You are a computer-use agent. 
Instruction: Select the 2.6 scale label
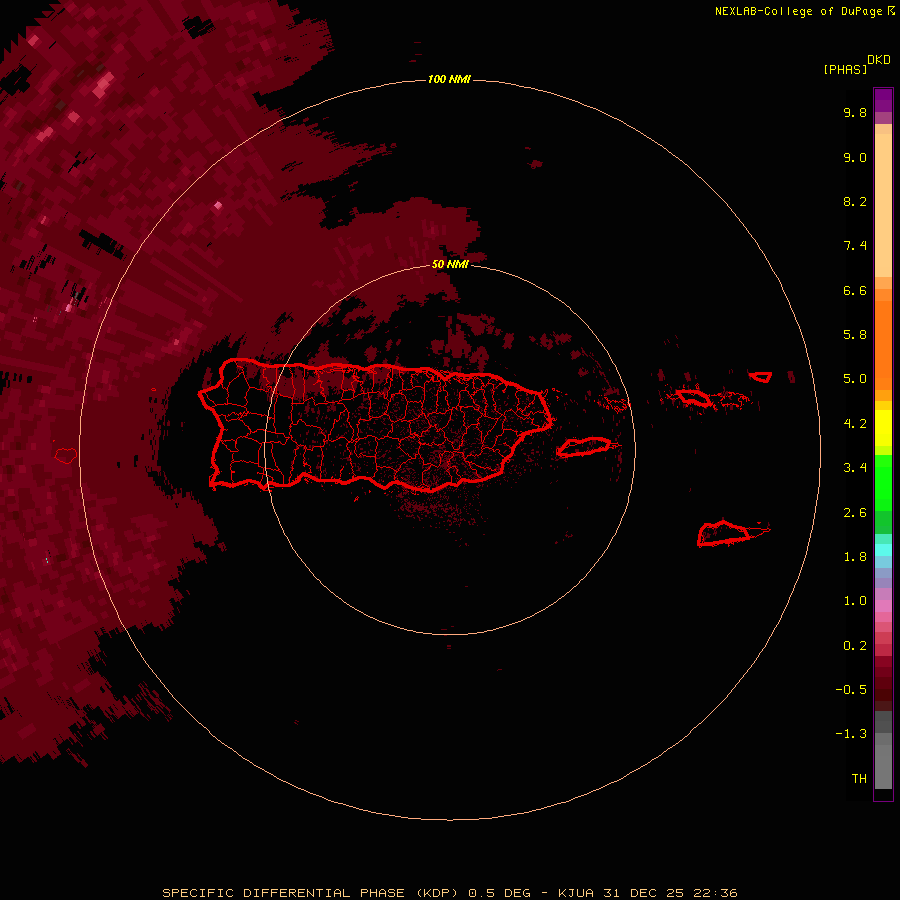pyautogui.click(x=855, y=513)
